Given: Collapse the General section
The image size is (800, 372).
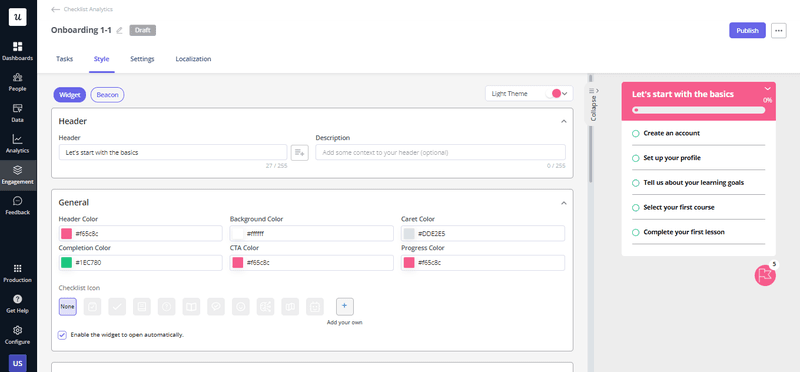Looking at the screenshot, I should (x=564, y=203).
